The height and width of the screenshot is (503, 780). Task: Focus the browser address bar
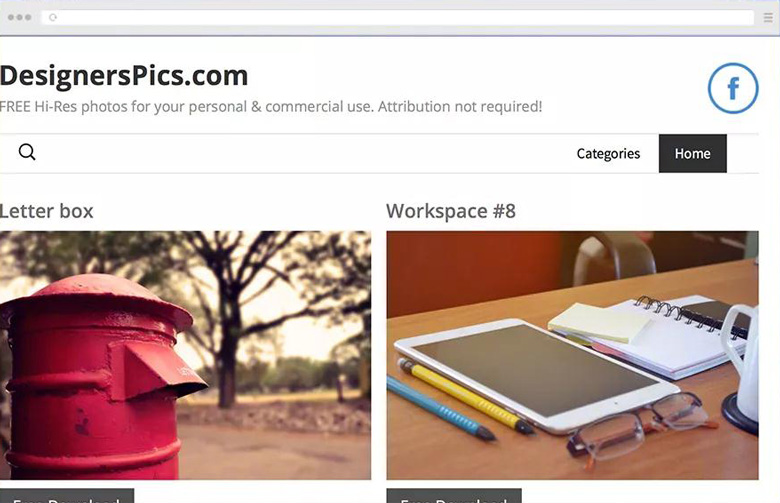tap(398, 17)
